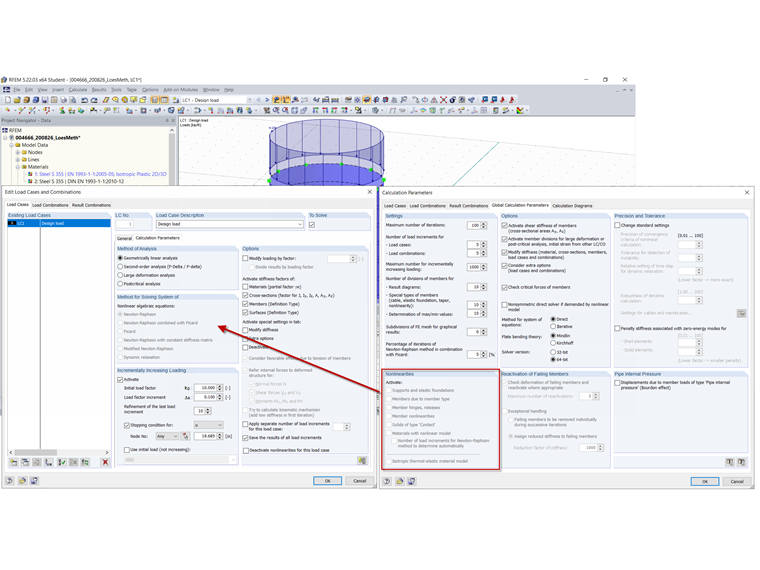Click the right unit icon in Calculation Parameters dialog
The height and width of the screenshot is (570, 760).
(x=742, y=462)
